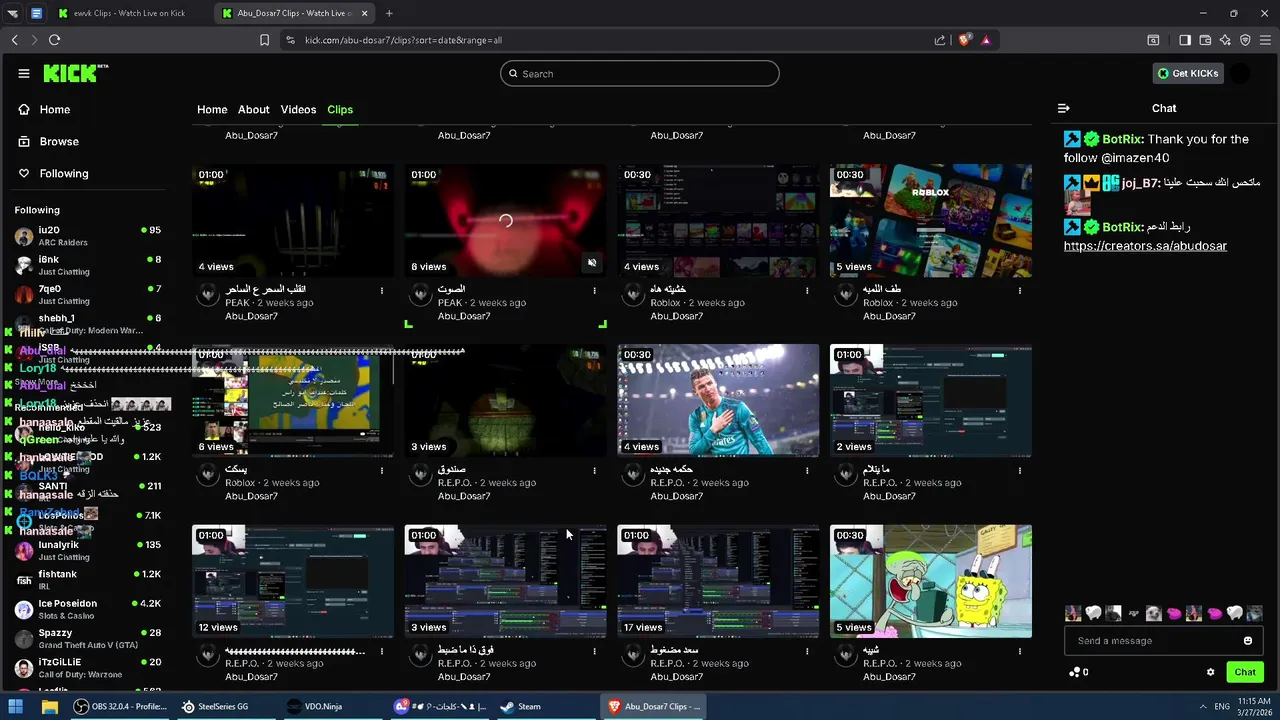Viewport: 1280px width, 720px height.
Task: Open the Windows Start menu
Action: pos(17,706)
